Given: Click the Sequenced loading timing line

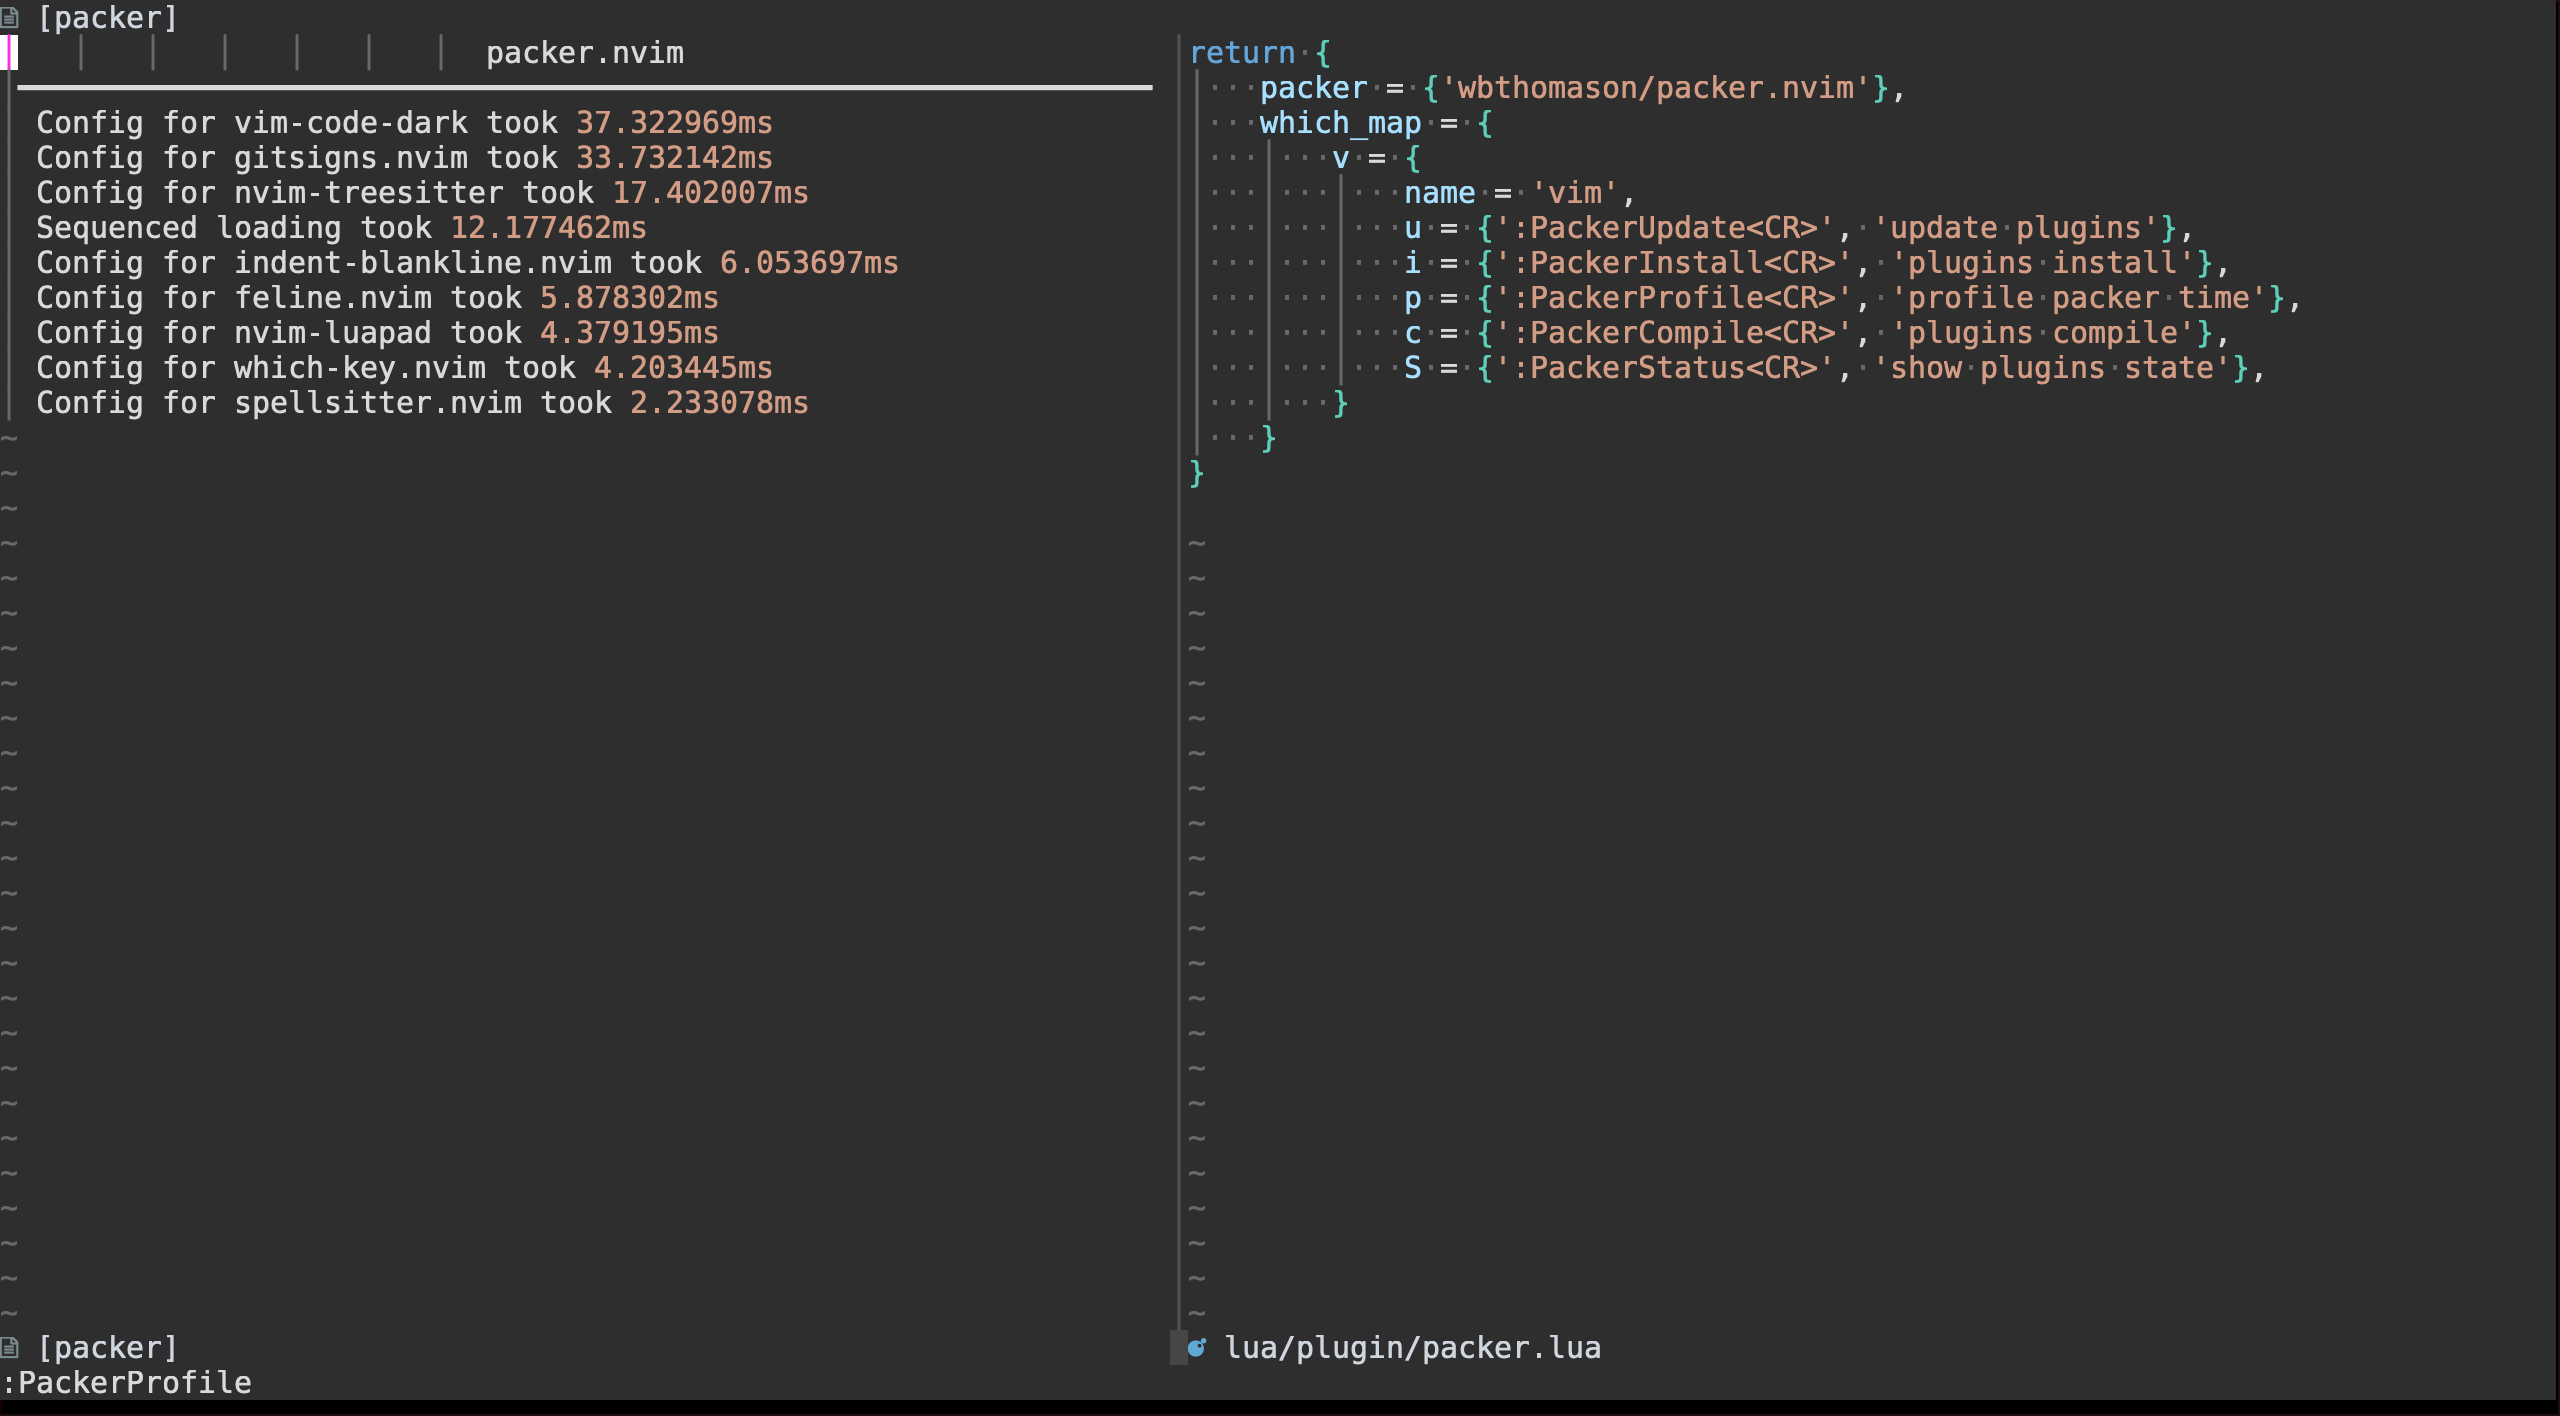Looking at the screenshot, I should point(341,228).
